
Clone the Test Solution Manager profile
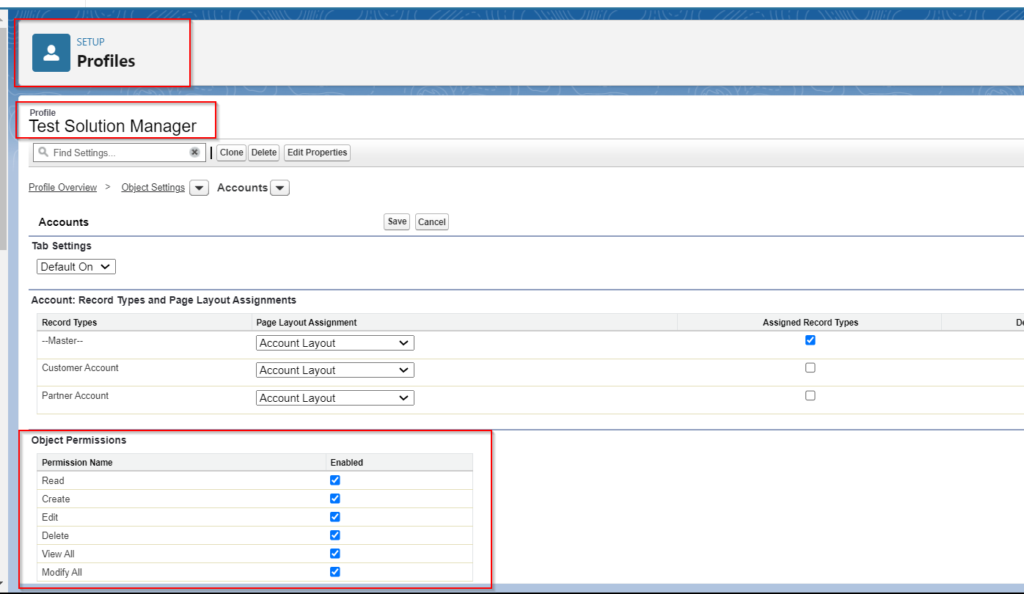(231, 152)
